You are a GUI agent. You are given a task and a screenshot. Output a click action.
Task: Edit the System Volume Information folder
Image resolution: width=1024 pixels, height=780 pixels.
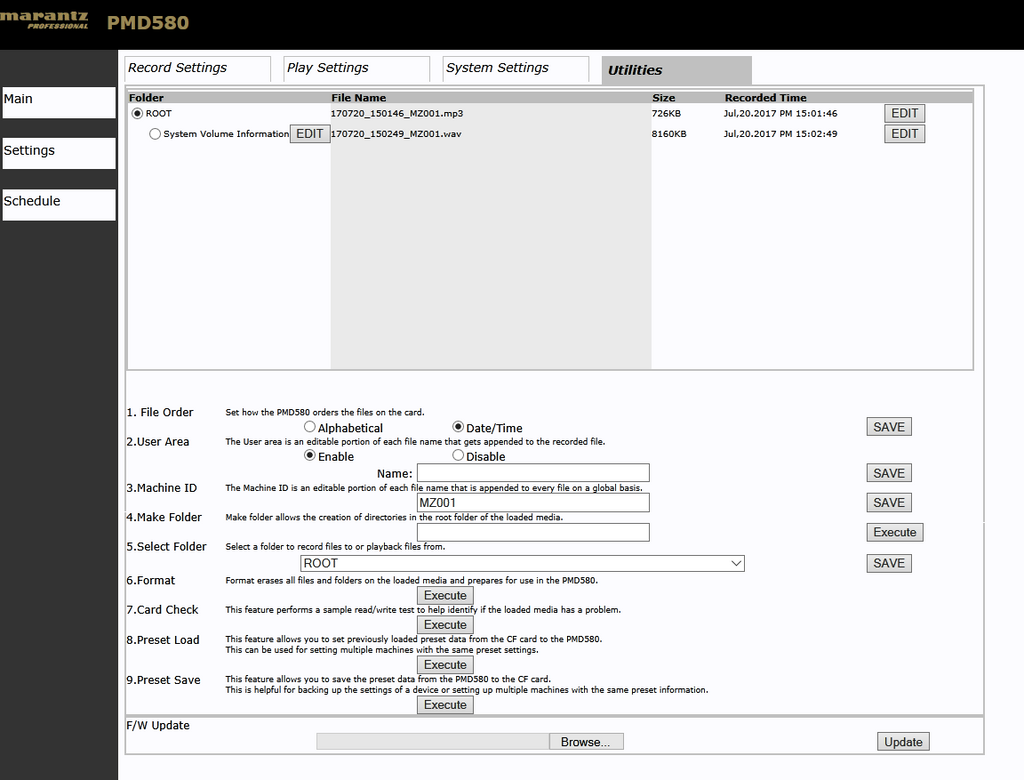point(310,134)
